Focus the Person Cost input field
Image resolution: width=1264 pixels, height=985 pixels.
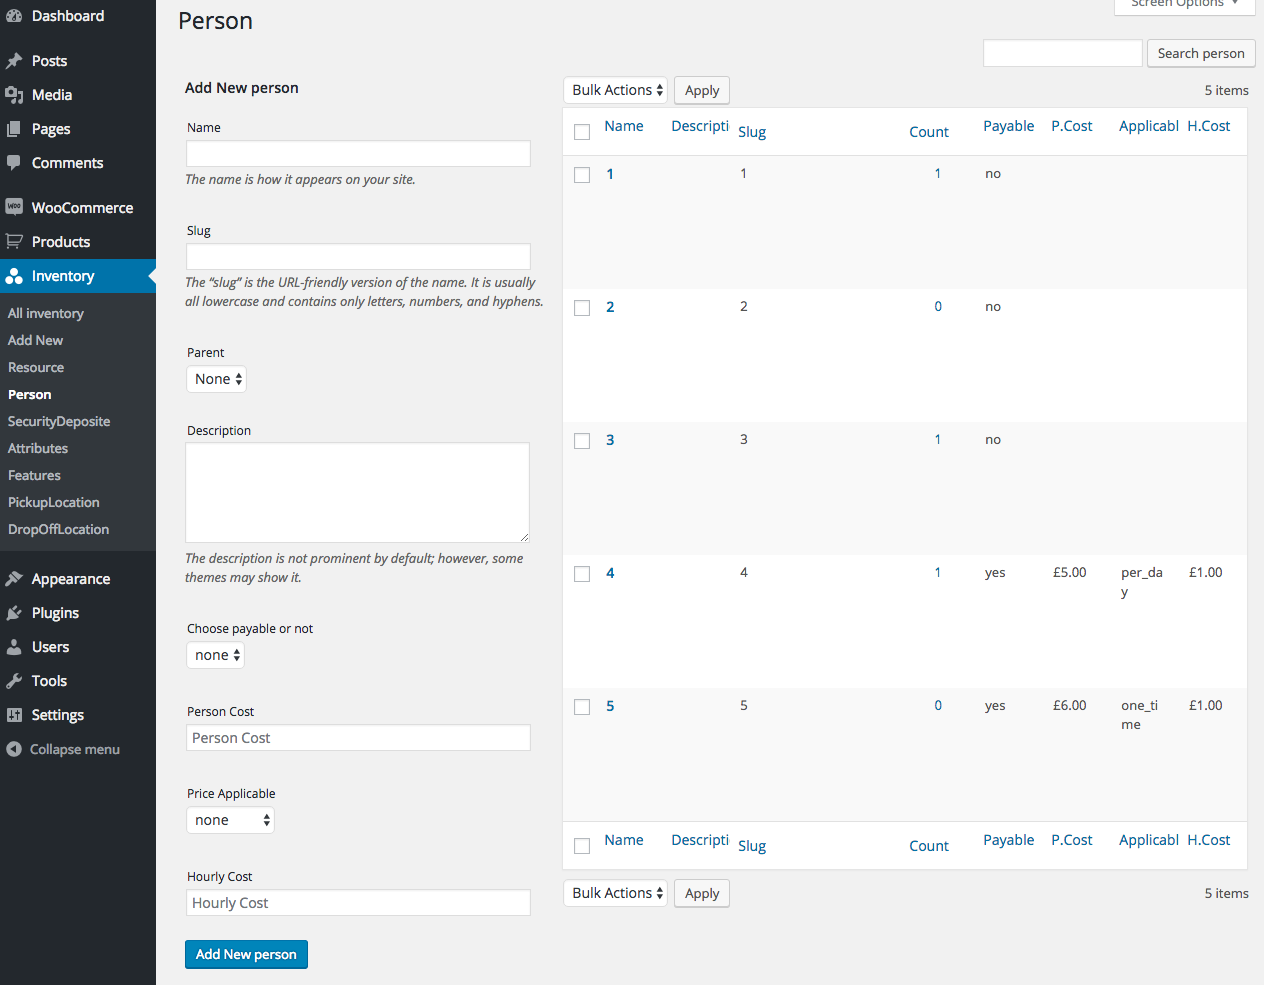[x=358, y=738]
